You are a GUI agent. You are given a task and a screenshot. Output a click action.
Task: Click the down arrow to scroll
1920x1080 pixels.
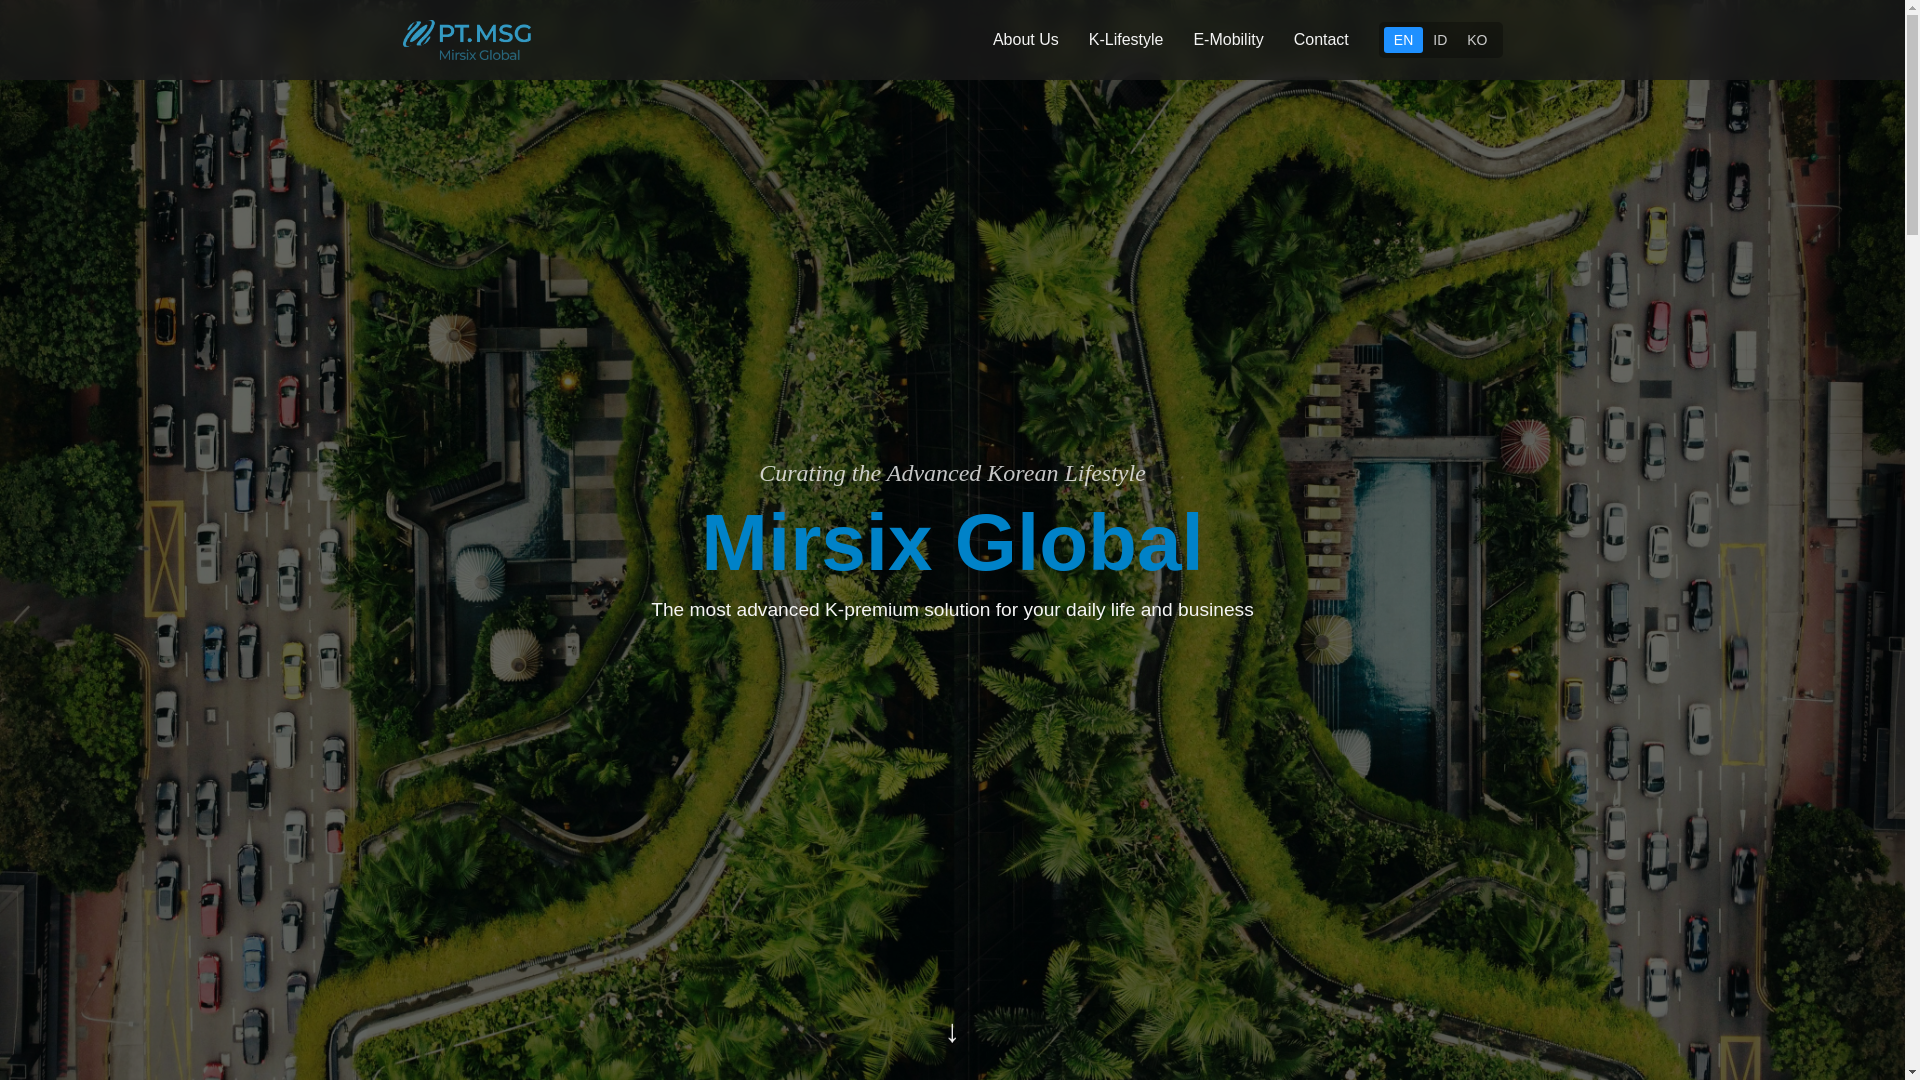[x=952, y=1032]
